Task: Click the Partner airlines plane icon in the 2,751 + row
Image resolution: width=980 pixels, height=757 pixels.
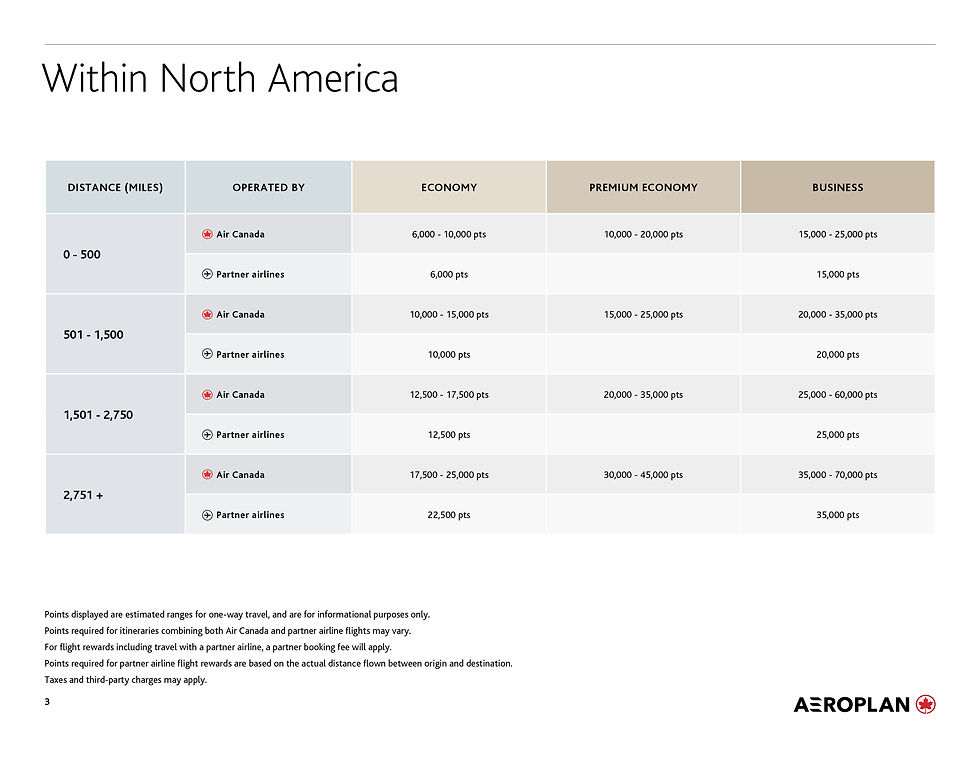Action: pos(207,515)
